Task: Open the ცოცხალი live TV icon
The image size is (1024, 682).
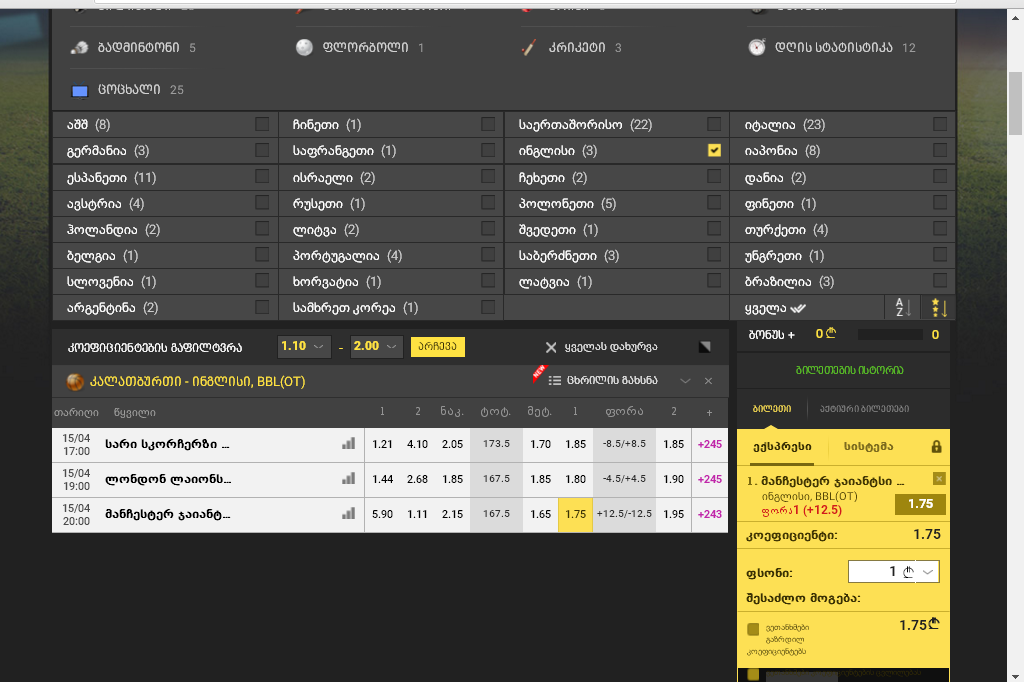Action: click(80, 90)
